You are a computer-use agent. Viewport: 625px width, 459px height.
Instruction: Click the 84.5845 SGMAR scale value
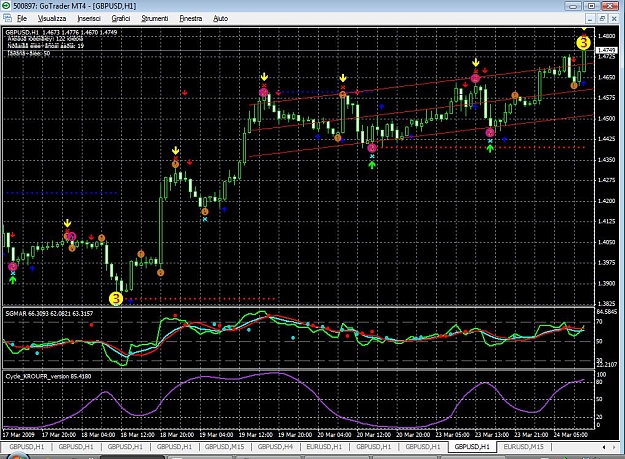pos(607,312)
